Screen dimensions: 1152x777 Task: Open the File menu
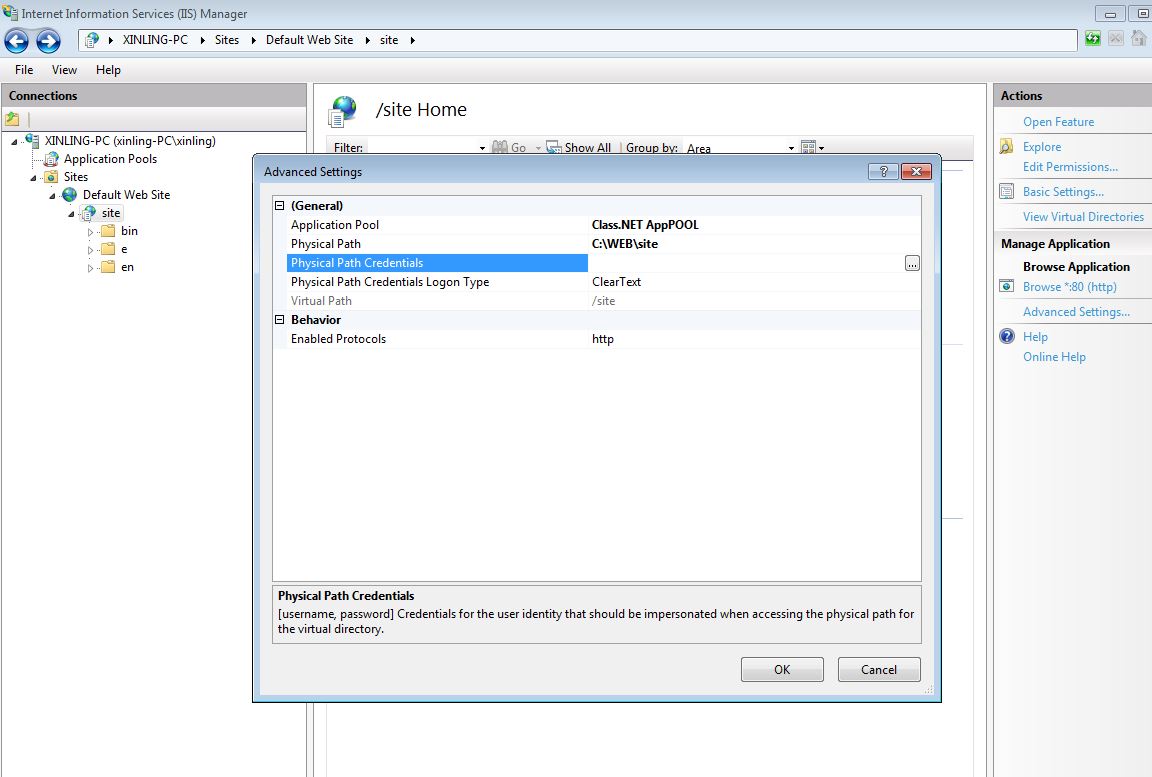tap(24, 70)
